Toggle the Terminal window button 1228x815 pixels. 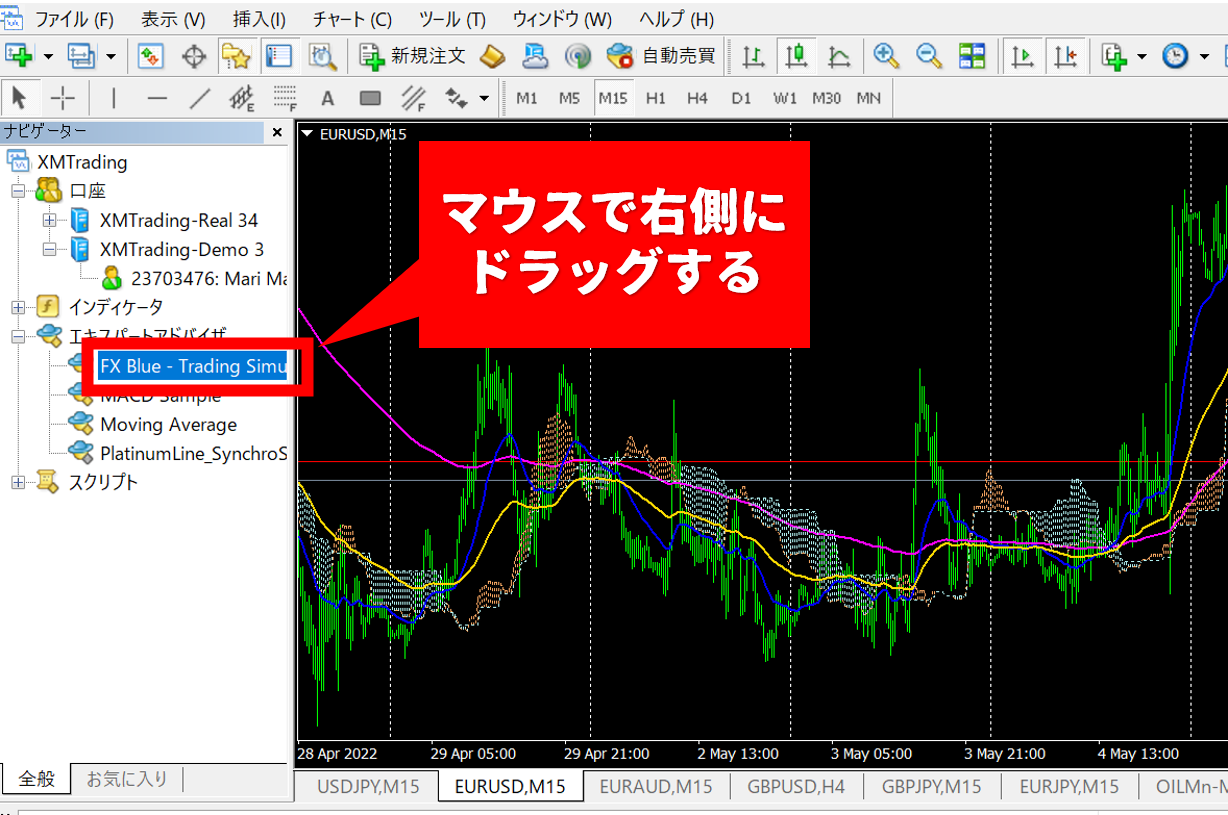tap(278, 56)
